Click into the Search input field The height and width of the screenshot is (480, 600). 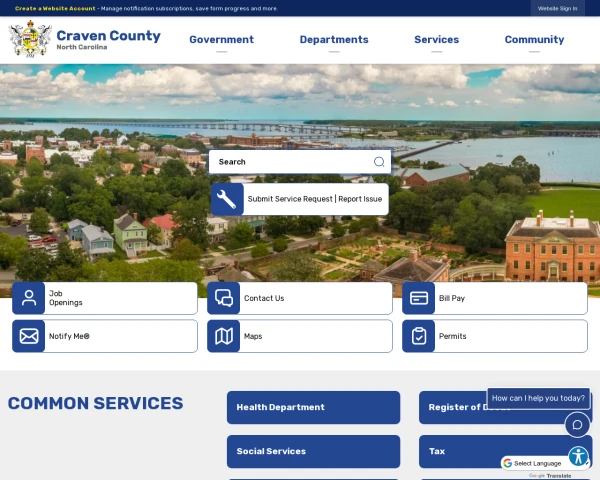tap(291, 162)
